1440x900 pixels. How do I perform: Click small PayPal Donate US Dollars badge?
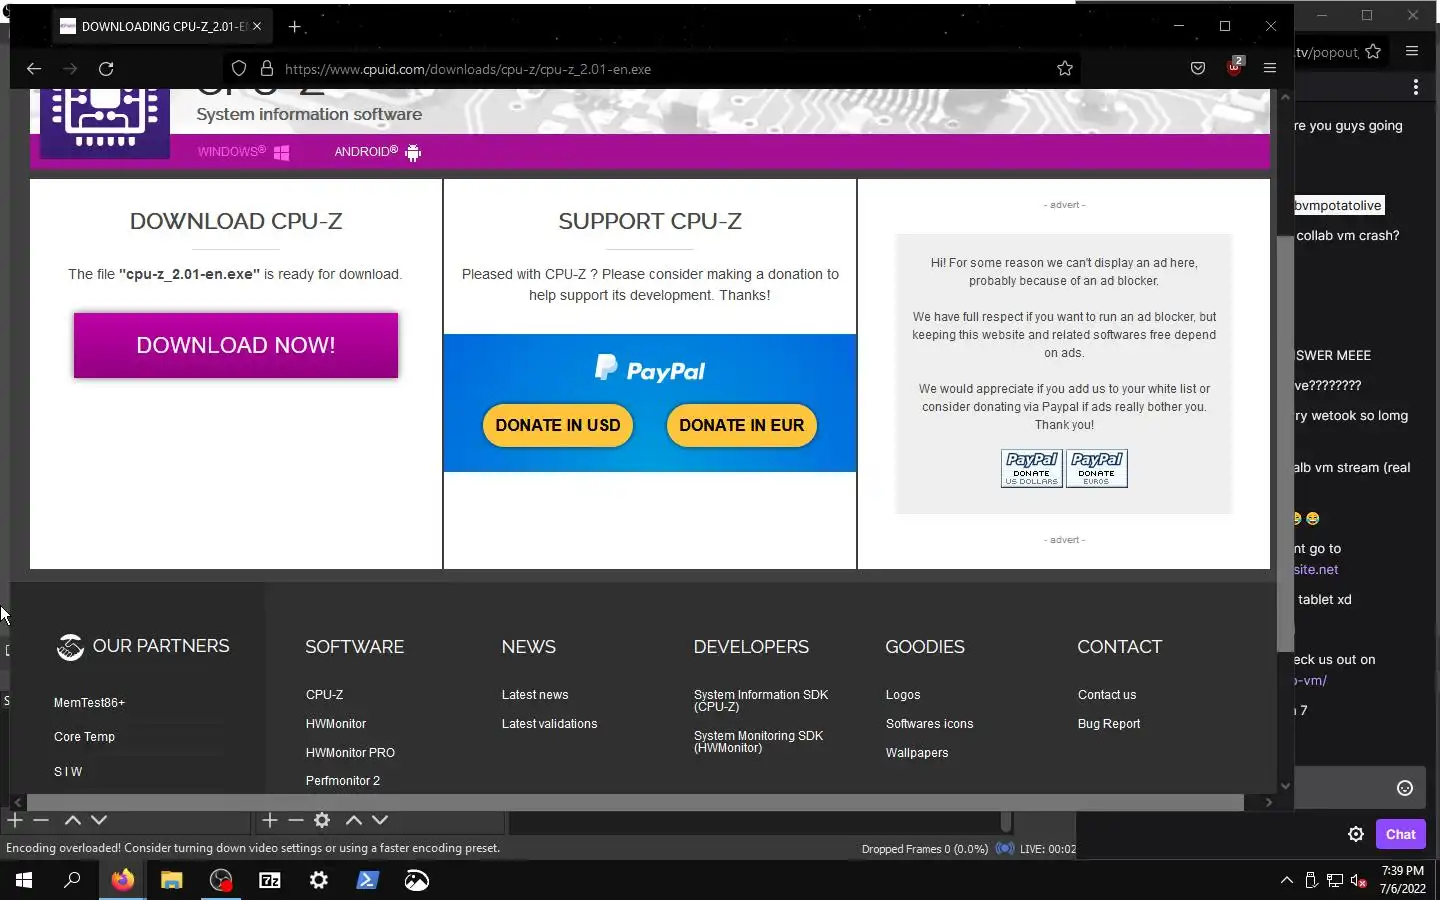point(1032,468)
